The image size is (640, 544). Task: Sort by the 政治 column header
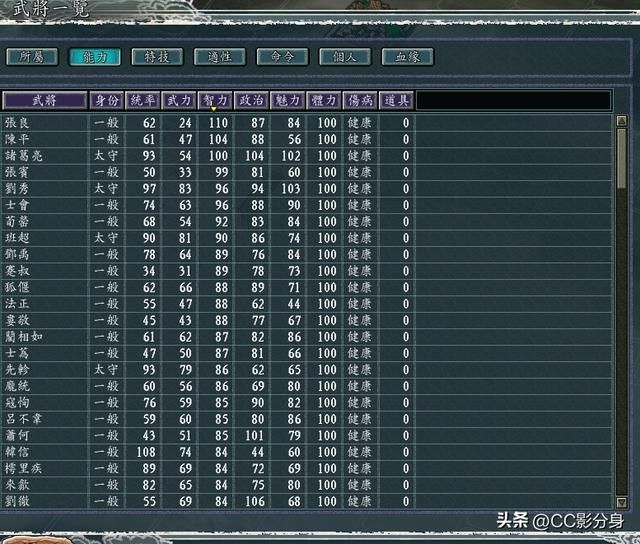251,100
